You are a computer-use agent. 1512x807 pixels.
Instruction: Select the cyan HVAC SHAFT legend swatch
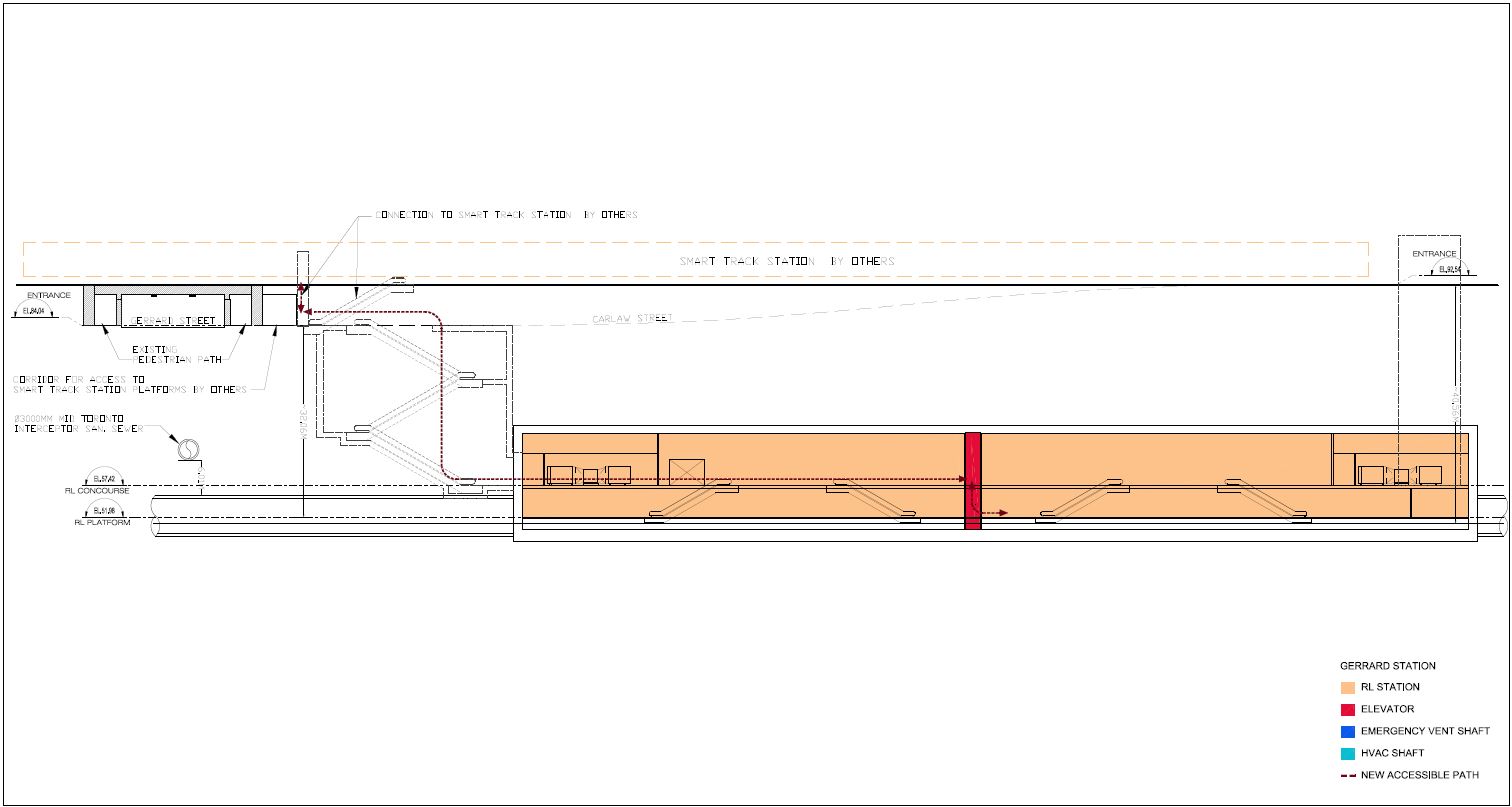1347,753
